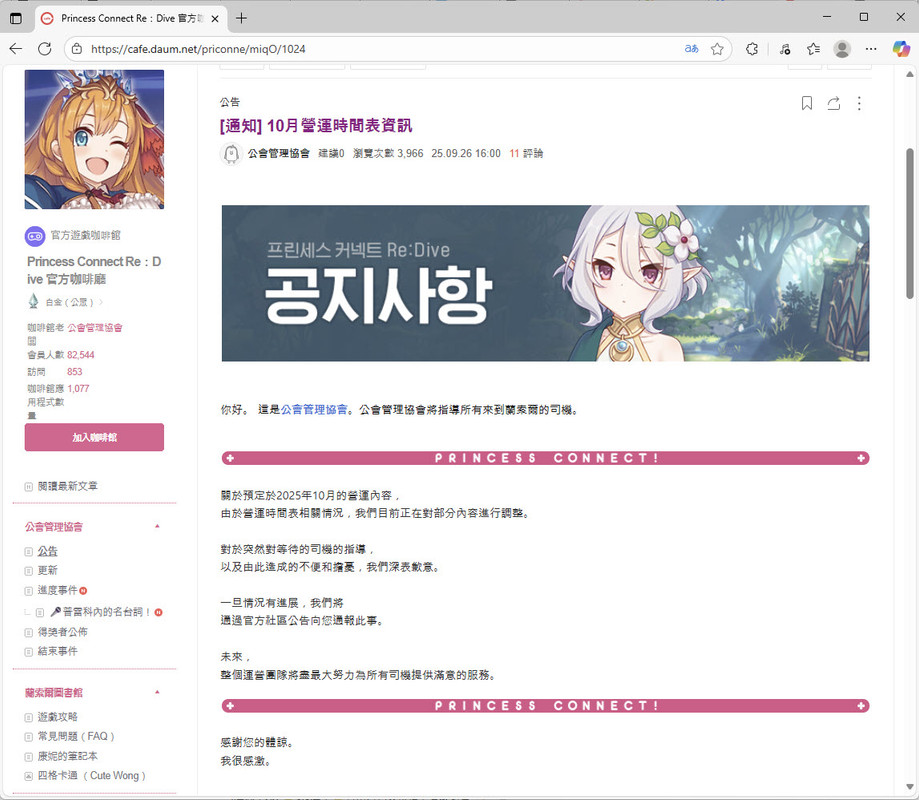The width and height of the screenshot is (919, 800).
Task: Click the 公告 category label above title
Action: tap(230, 102)
